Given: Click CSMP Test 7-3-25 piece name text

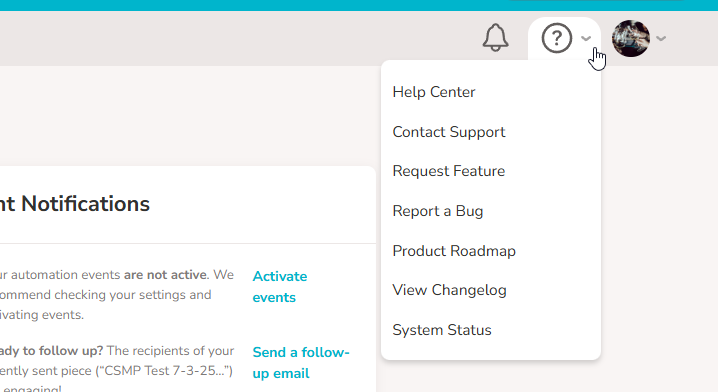Looking at the screenshot, I should (x=163, y=370).
